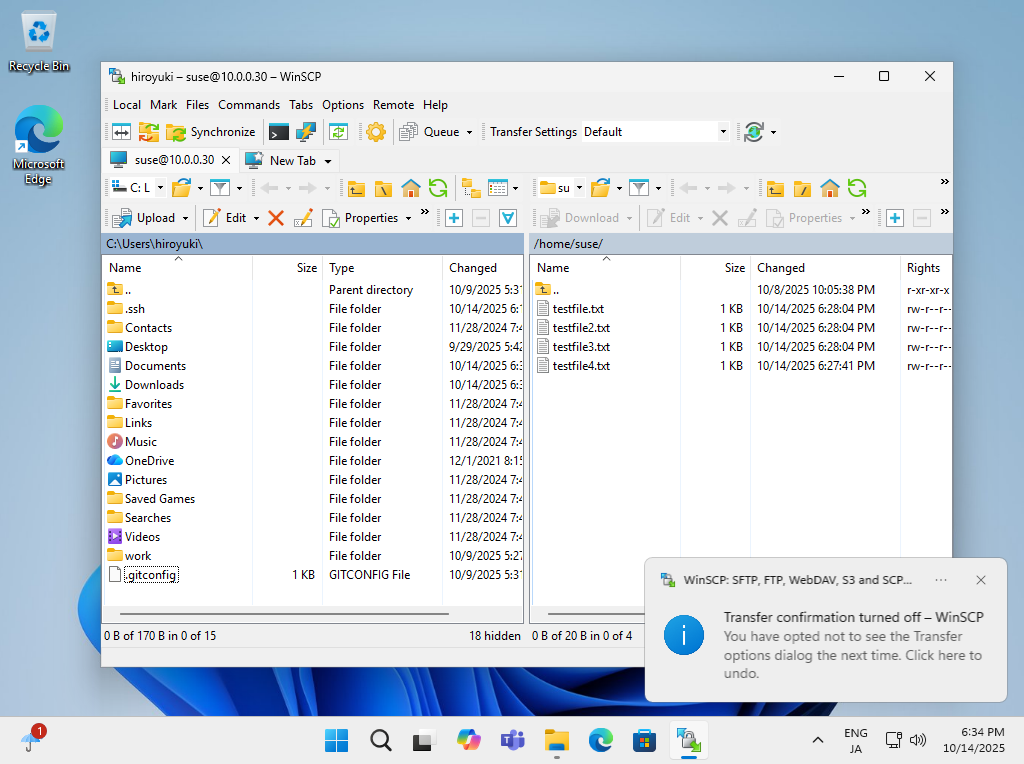Expand the local drive C: selector
The height and width of the screenshot is (764, 1024).
pos(160,188)
